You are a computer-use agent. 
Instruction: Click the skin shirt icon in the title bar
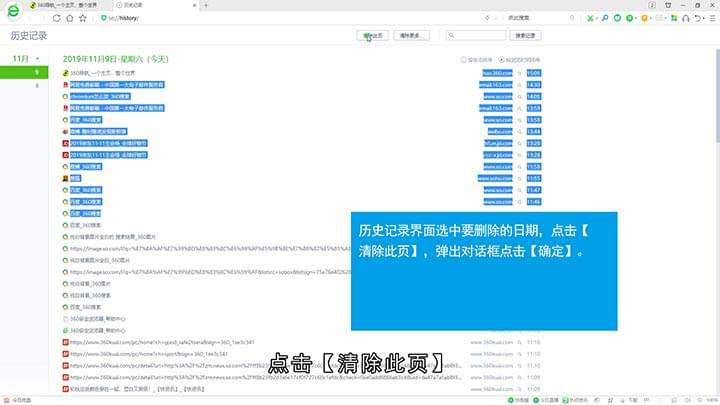(x=668, y=5)
